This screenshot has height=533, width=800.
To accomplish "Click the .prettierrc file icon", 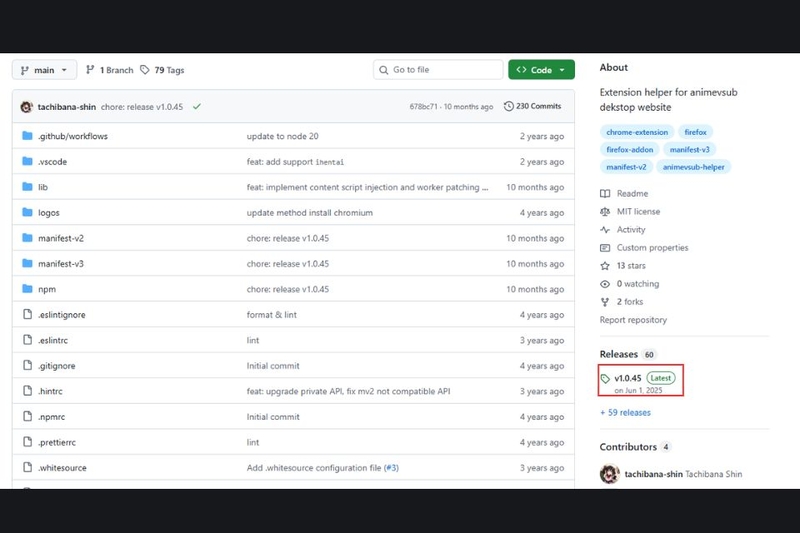I will click(28, 442).
